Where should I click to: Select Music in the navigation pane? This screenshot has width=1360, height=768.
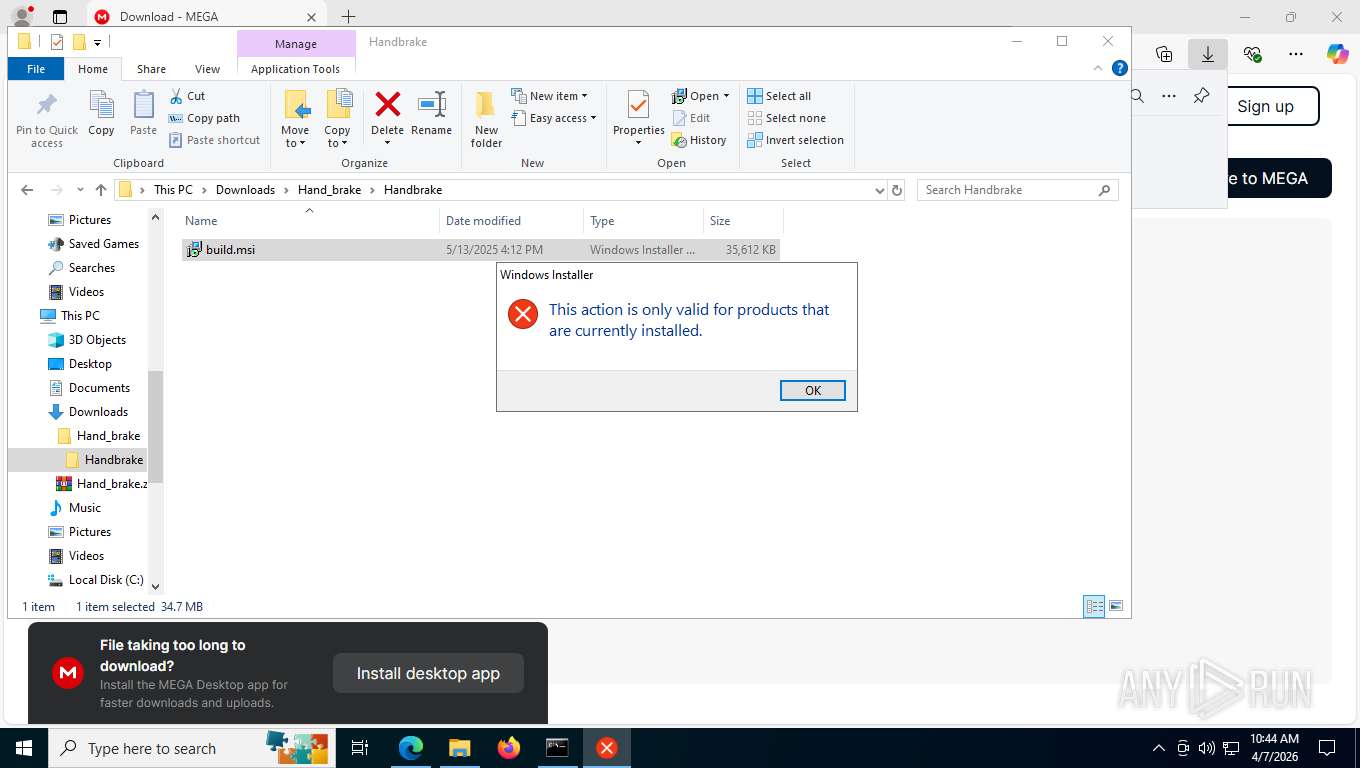click(x=84, y=508)
